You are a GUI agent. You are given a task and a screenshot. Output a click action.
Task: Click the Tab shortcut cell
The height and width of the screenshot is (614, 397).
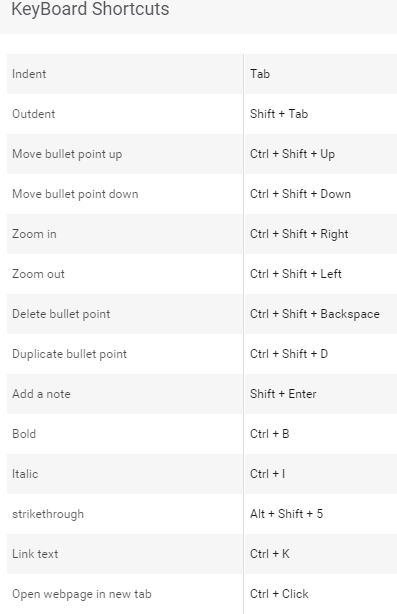click(260, 74)
